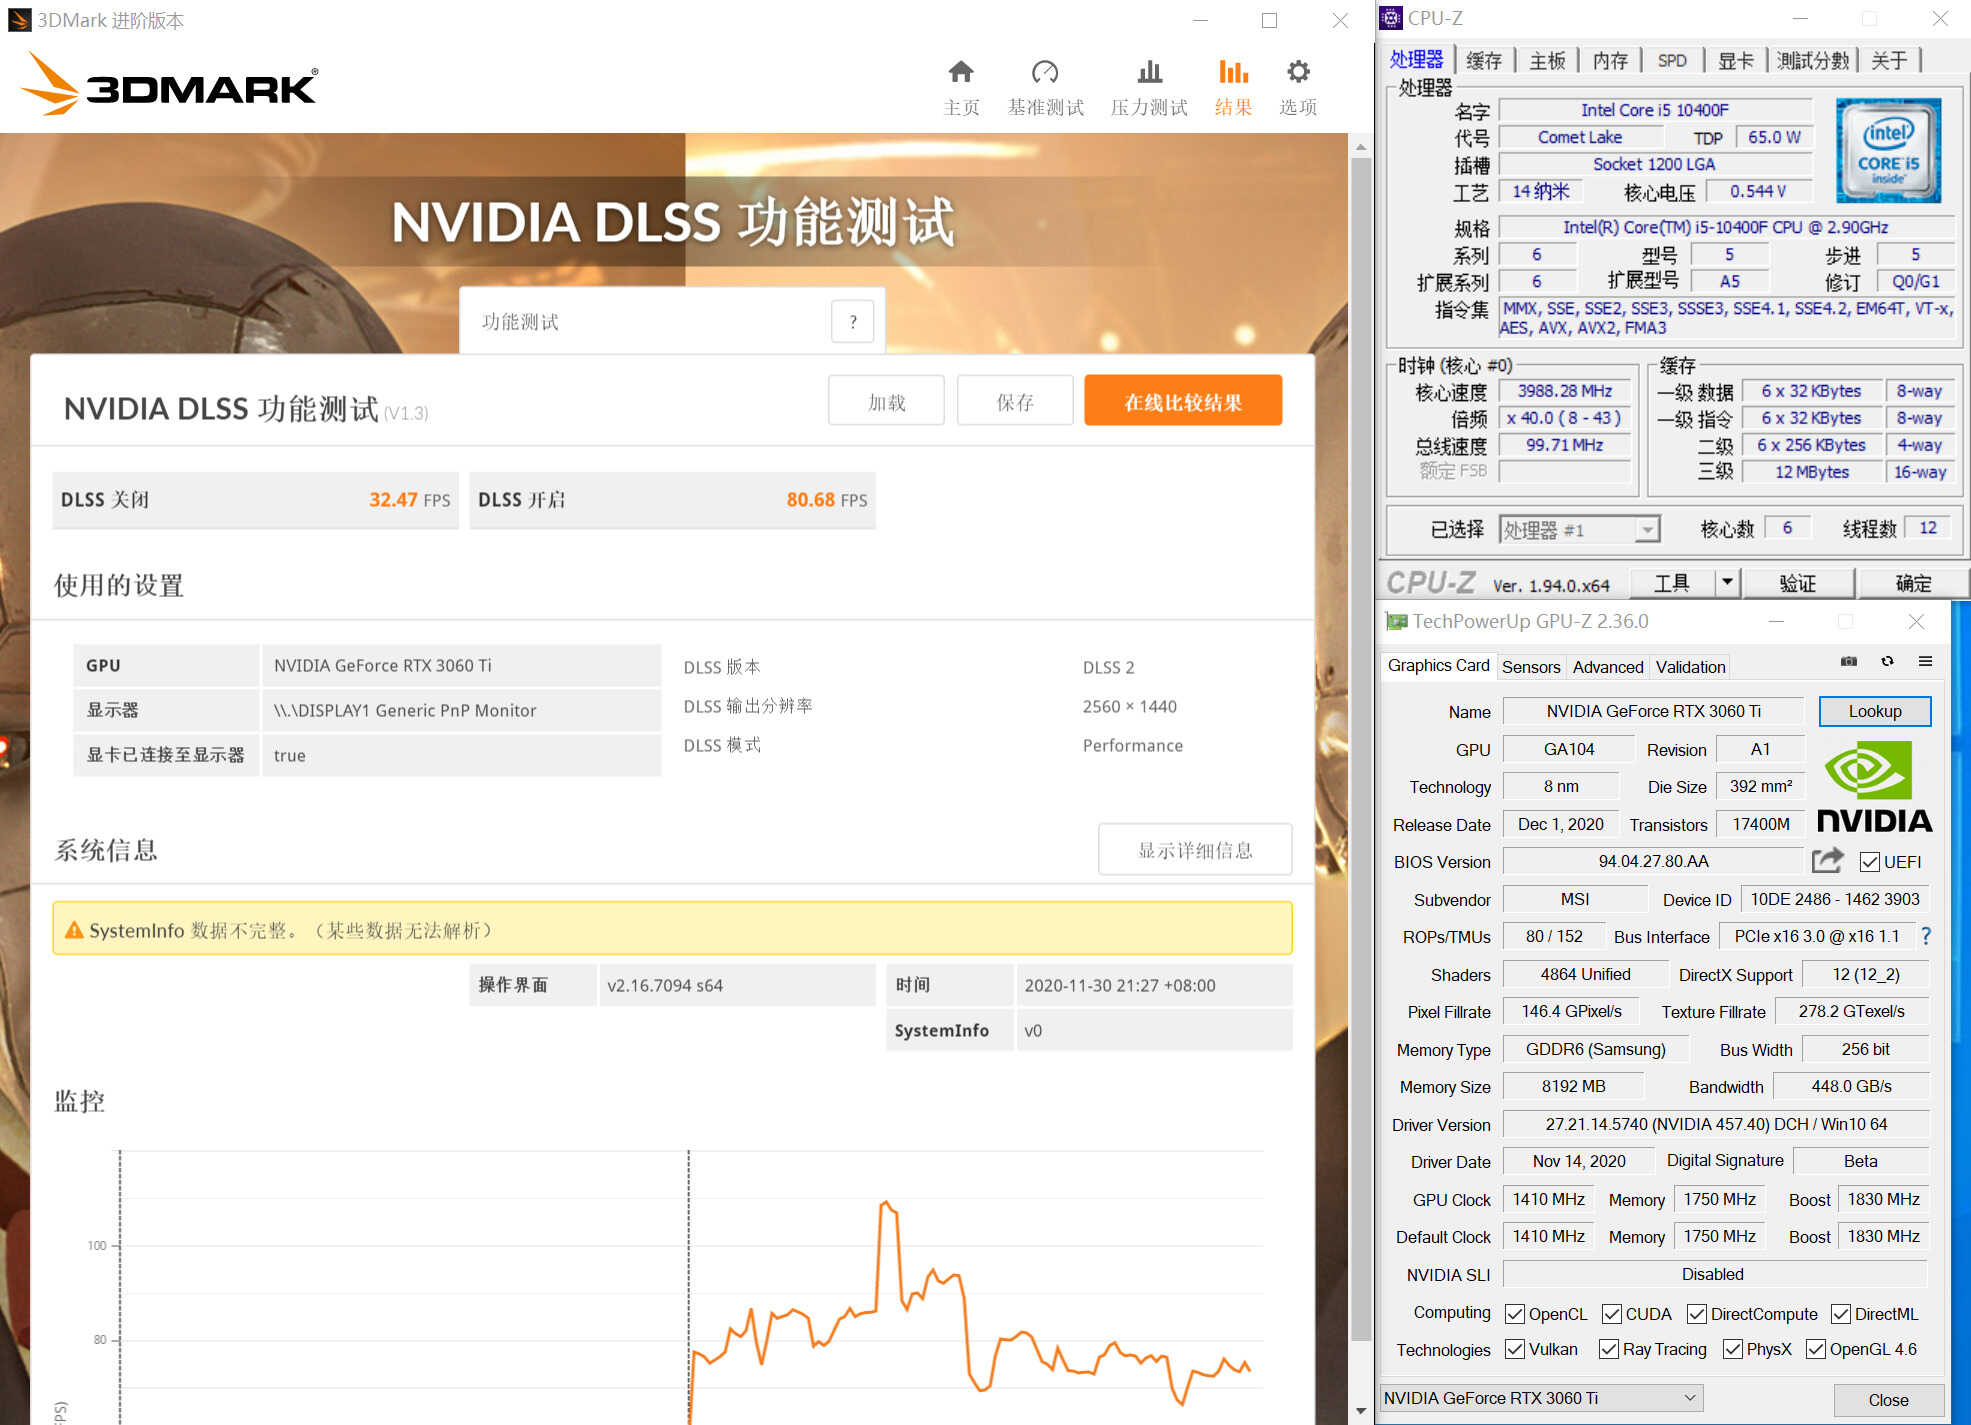Viewport: 1971px width, 1425px height.
Task: Switch to the Sensors tab in GPU-Z
Action: pyautogui.click(x=1531, y=667)
